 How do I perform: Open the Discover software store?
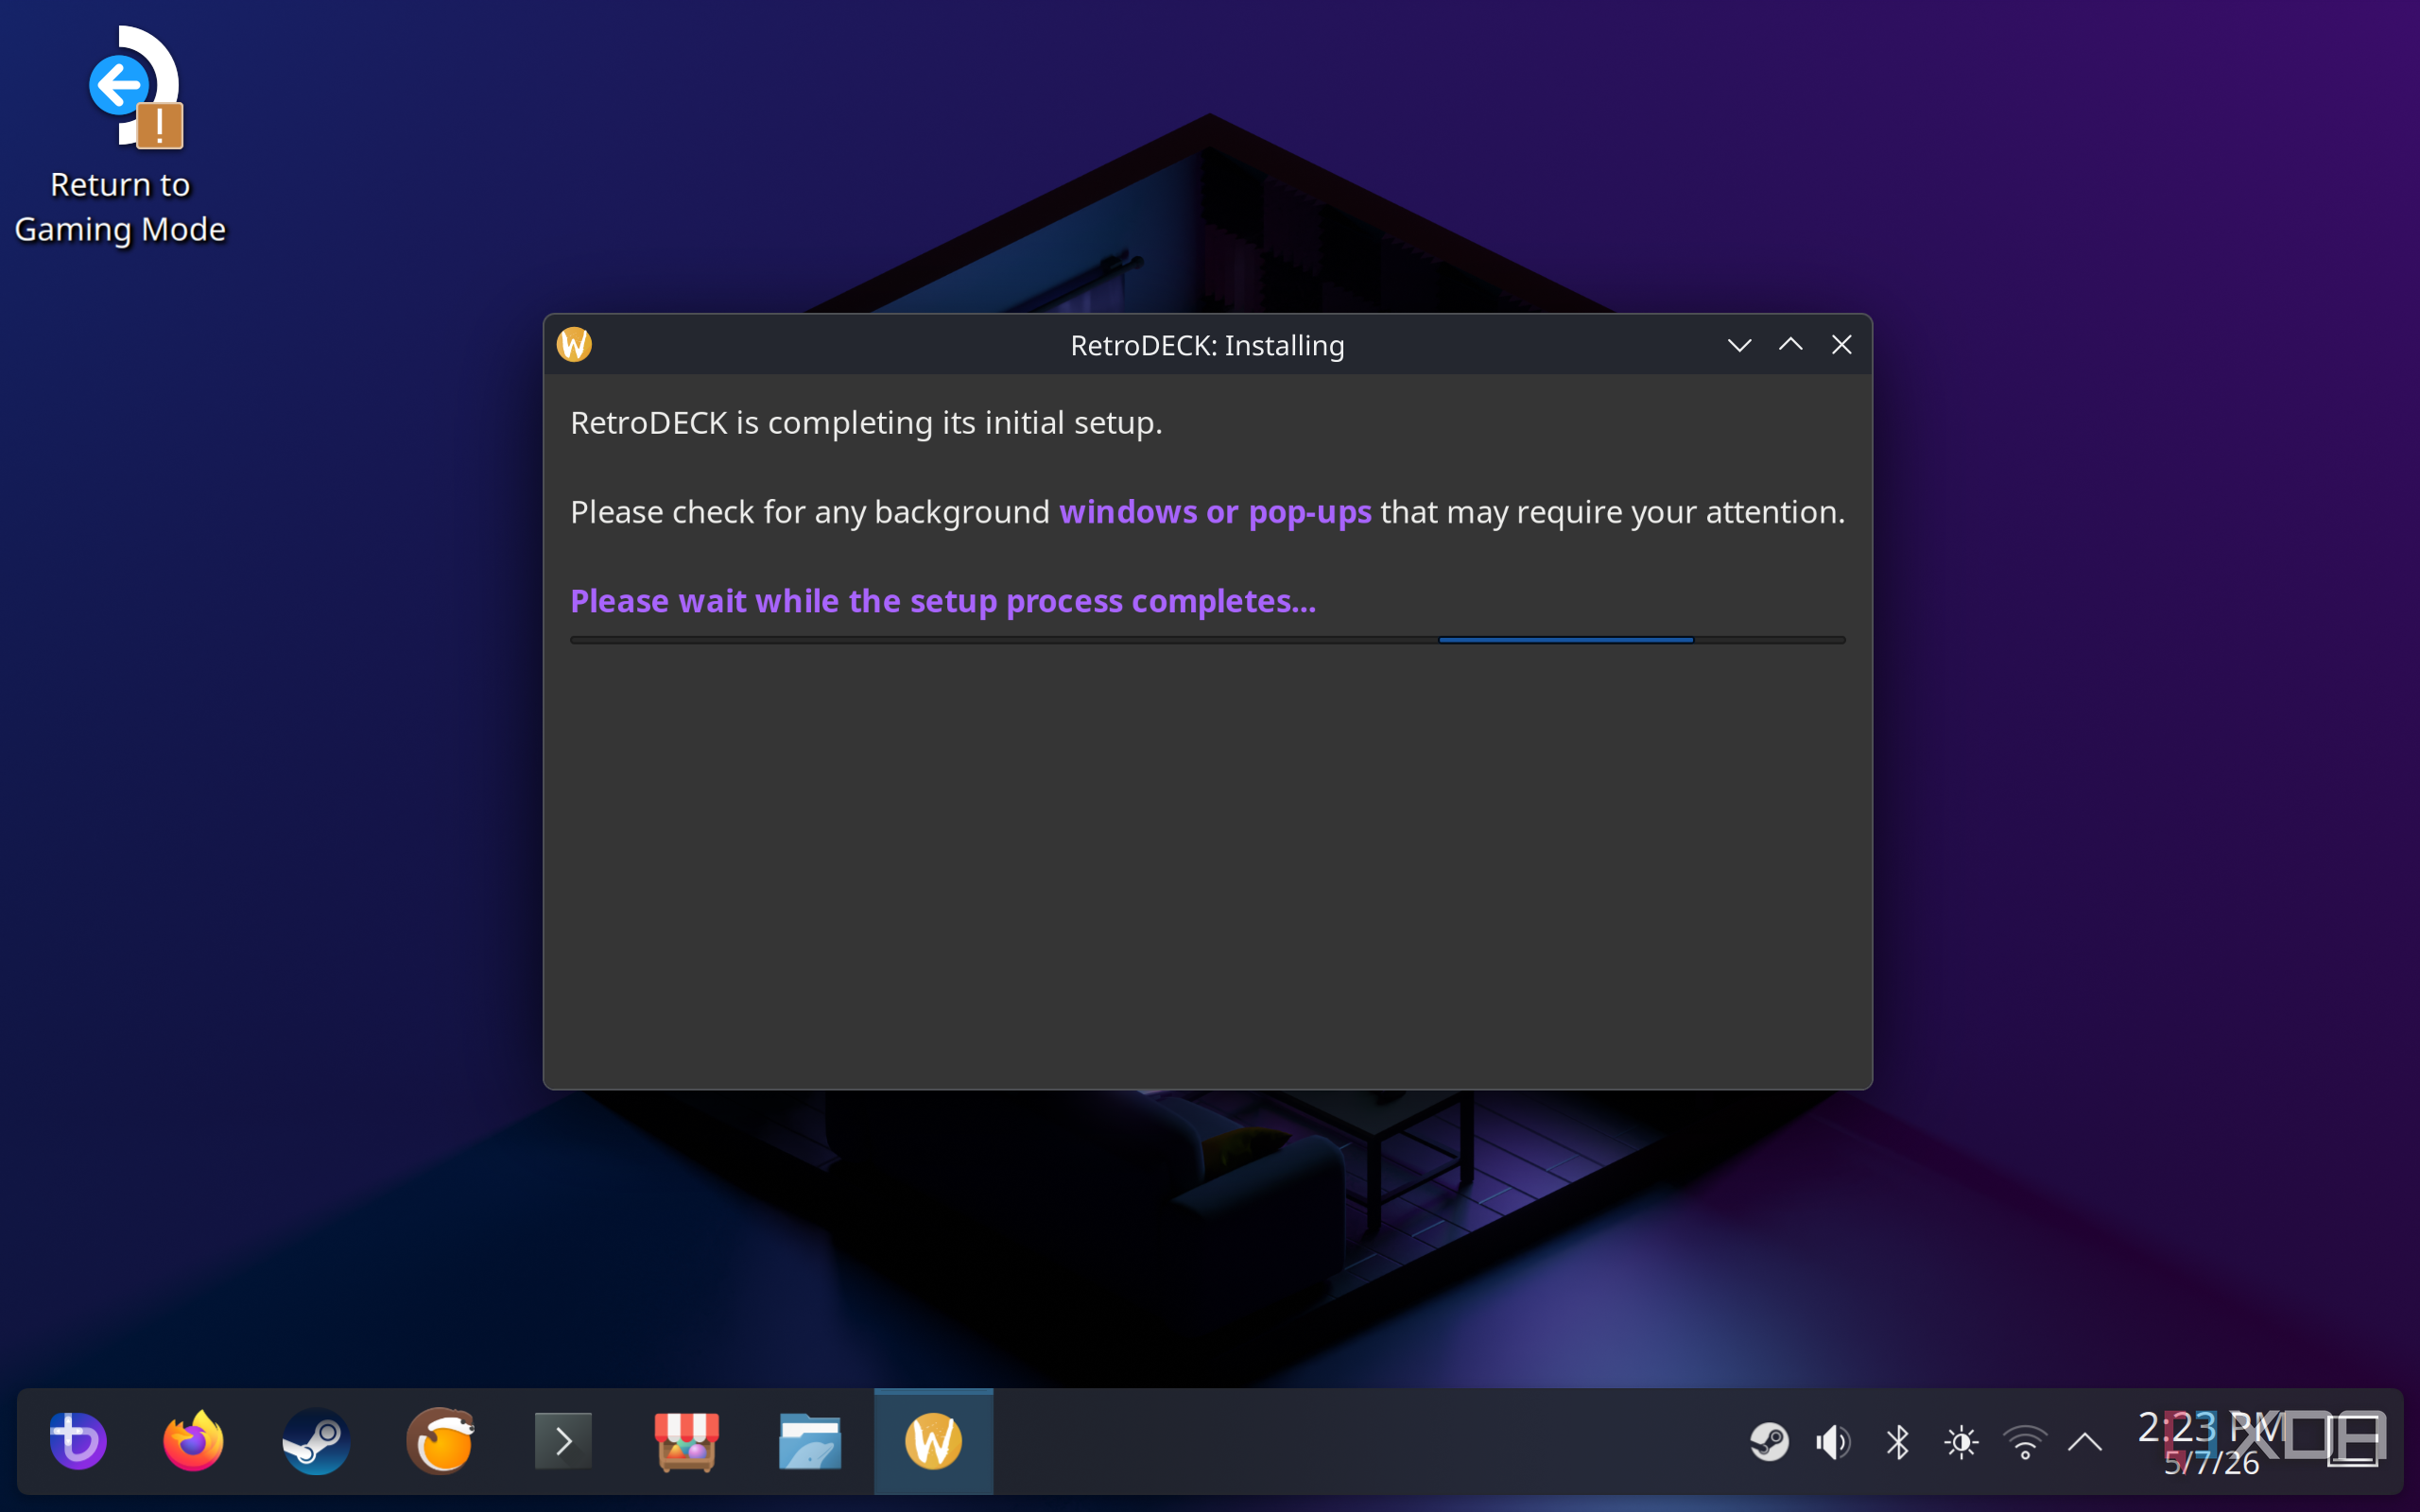[x=686, y=1441]
